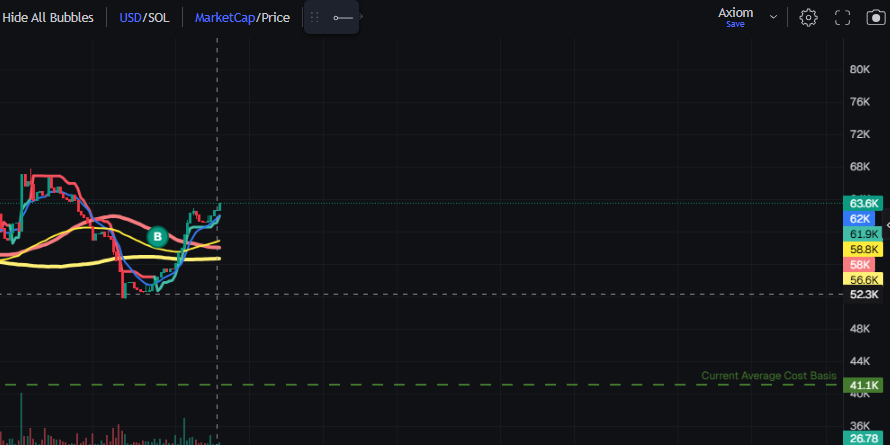Click Hide All Bubbles button
The image size is (890, 445).
pos(48,18)
